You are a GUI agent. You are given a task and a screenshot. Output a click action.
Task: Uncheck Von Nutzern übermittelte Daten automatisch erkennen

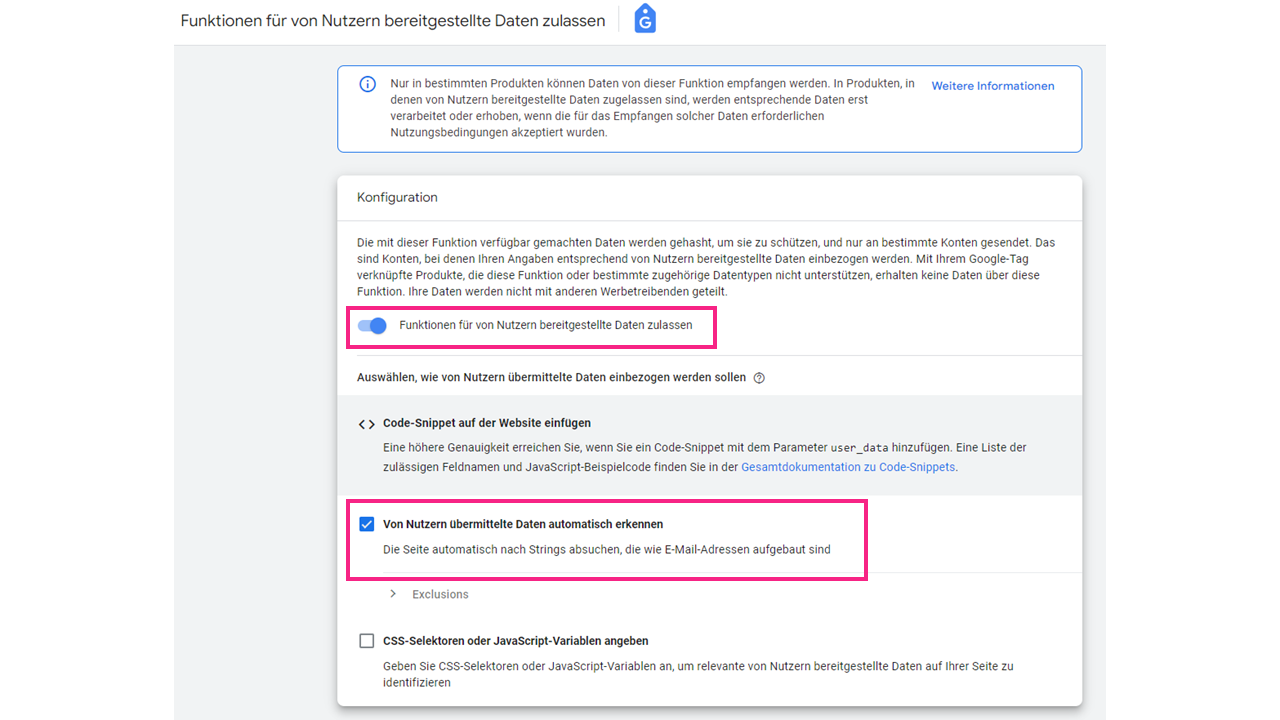pos(367,524)
